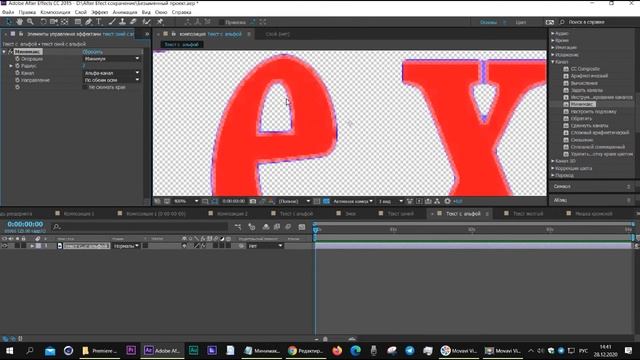640x360 pixels.
Task: Select the Roto Brush tool
Action: [x=147, y=22]
